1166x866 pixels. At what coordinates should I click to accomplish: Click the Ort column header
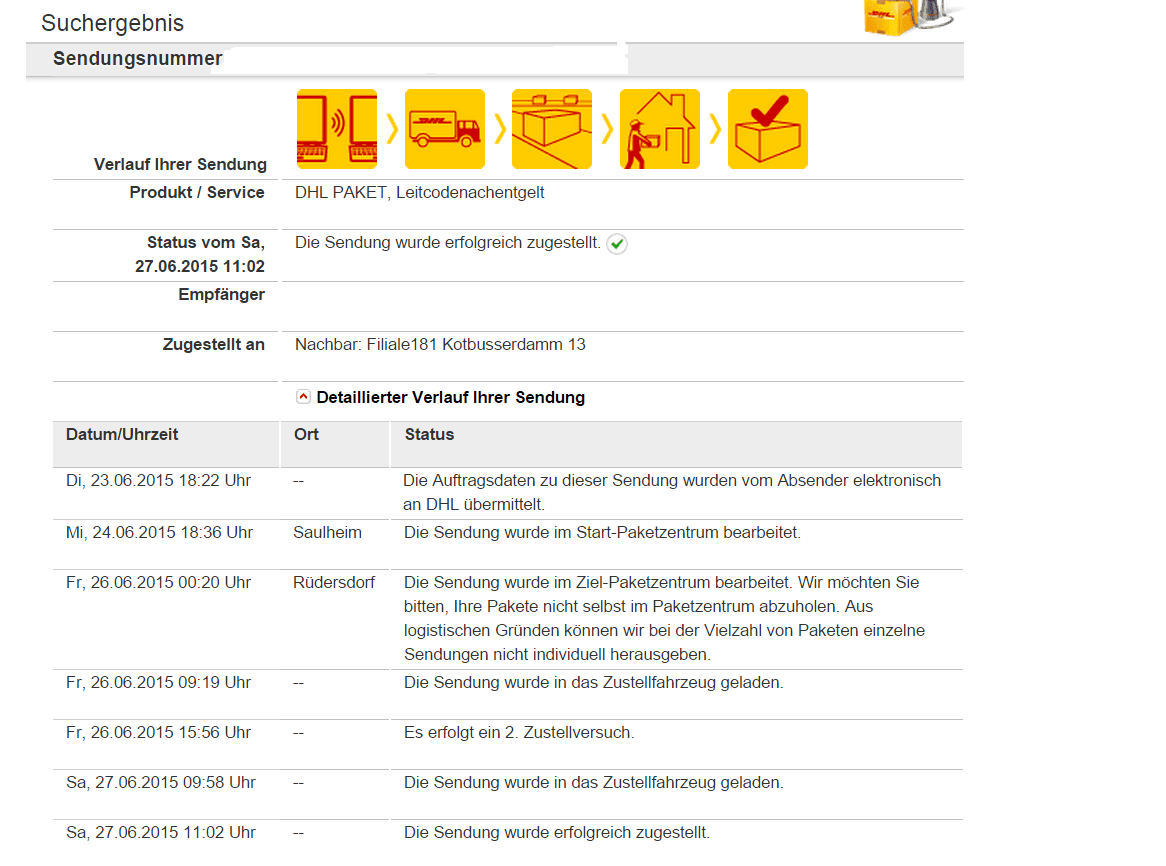click(x=306, y=434)
